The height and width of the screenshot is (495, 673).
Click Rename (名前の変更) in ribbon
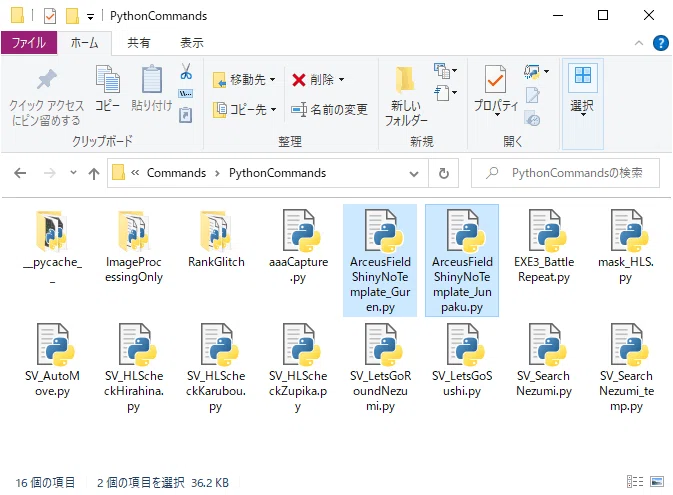[329, 109]
